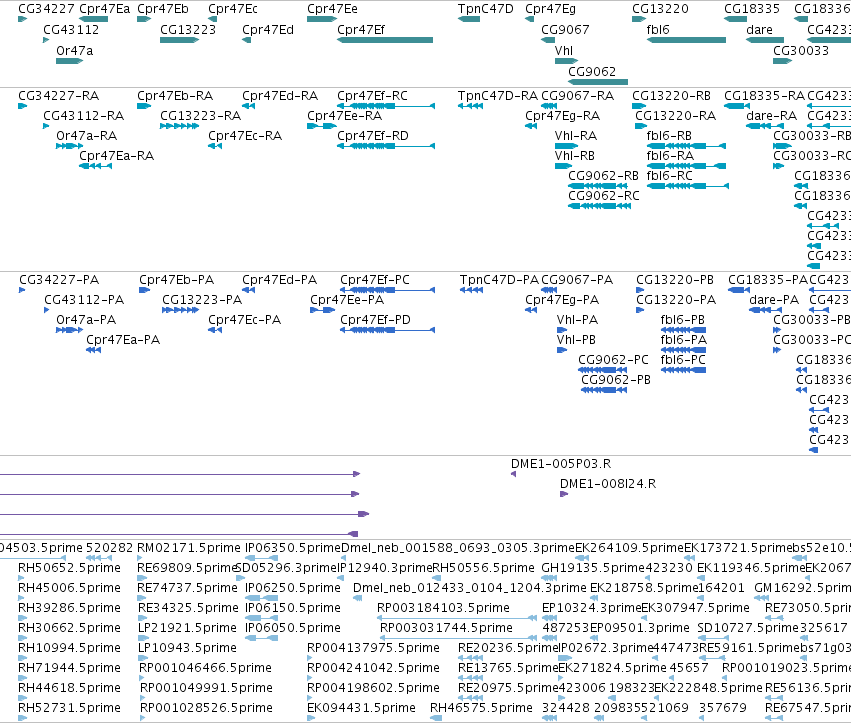
Task: Click EST RP004137975.5prime
Action: (311, 658)
